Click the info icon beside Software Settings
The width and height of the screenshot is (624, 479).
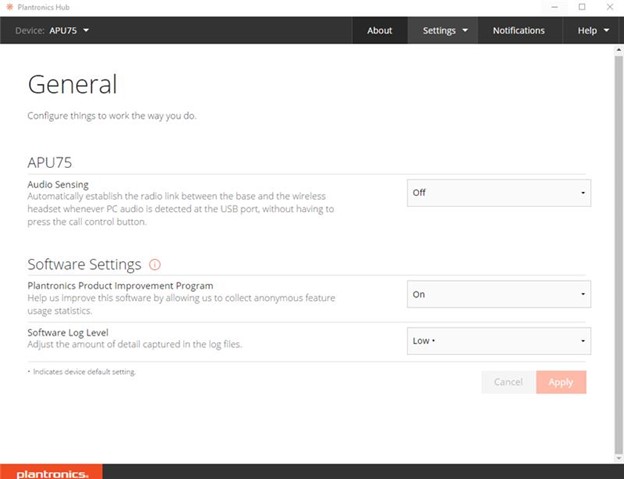pos(155,265)
